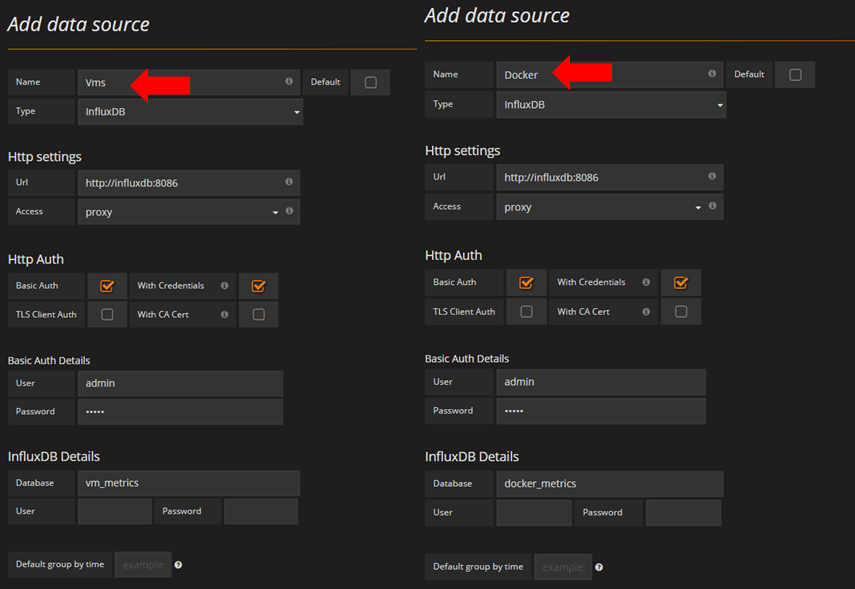Click left With Credentials info icon
The width and height of the screenshot is (855, 589).
224,285
